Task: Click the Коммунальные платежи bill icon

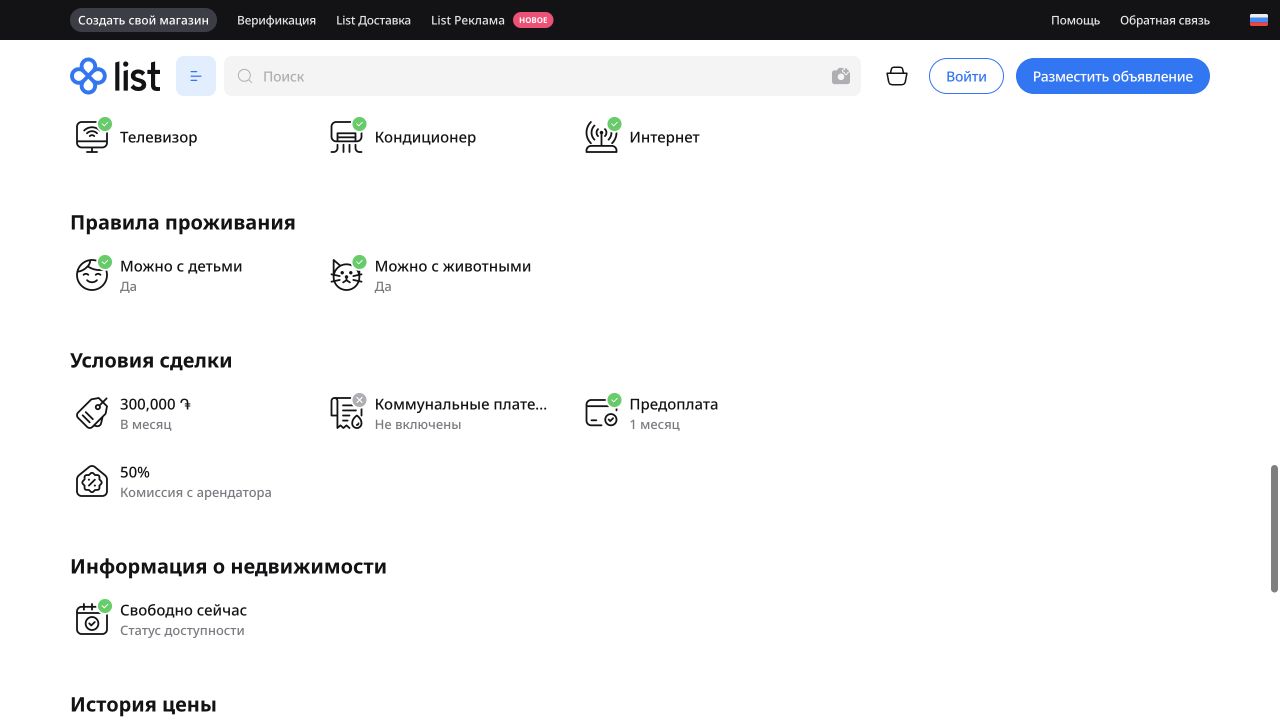Action: pos(347,413)
